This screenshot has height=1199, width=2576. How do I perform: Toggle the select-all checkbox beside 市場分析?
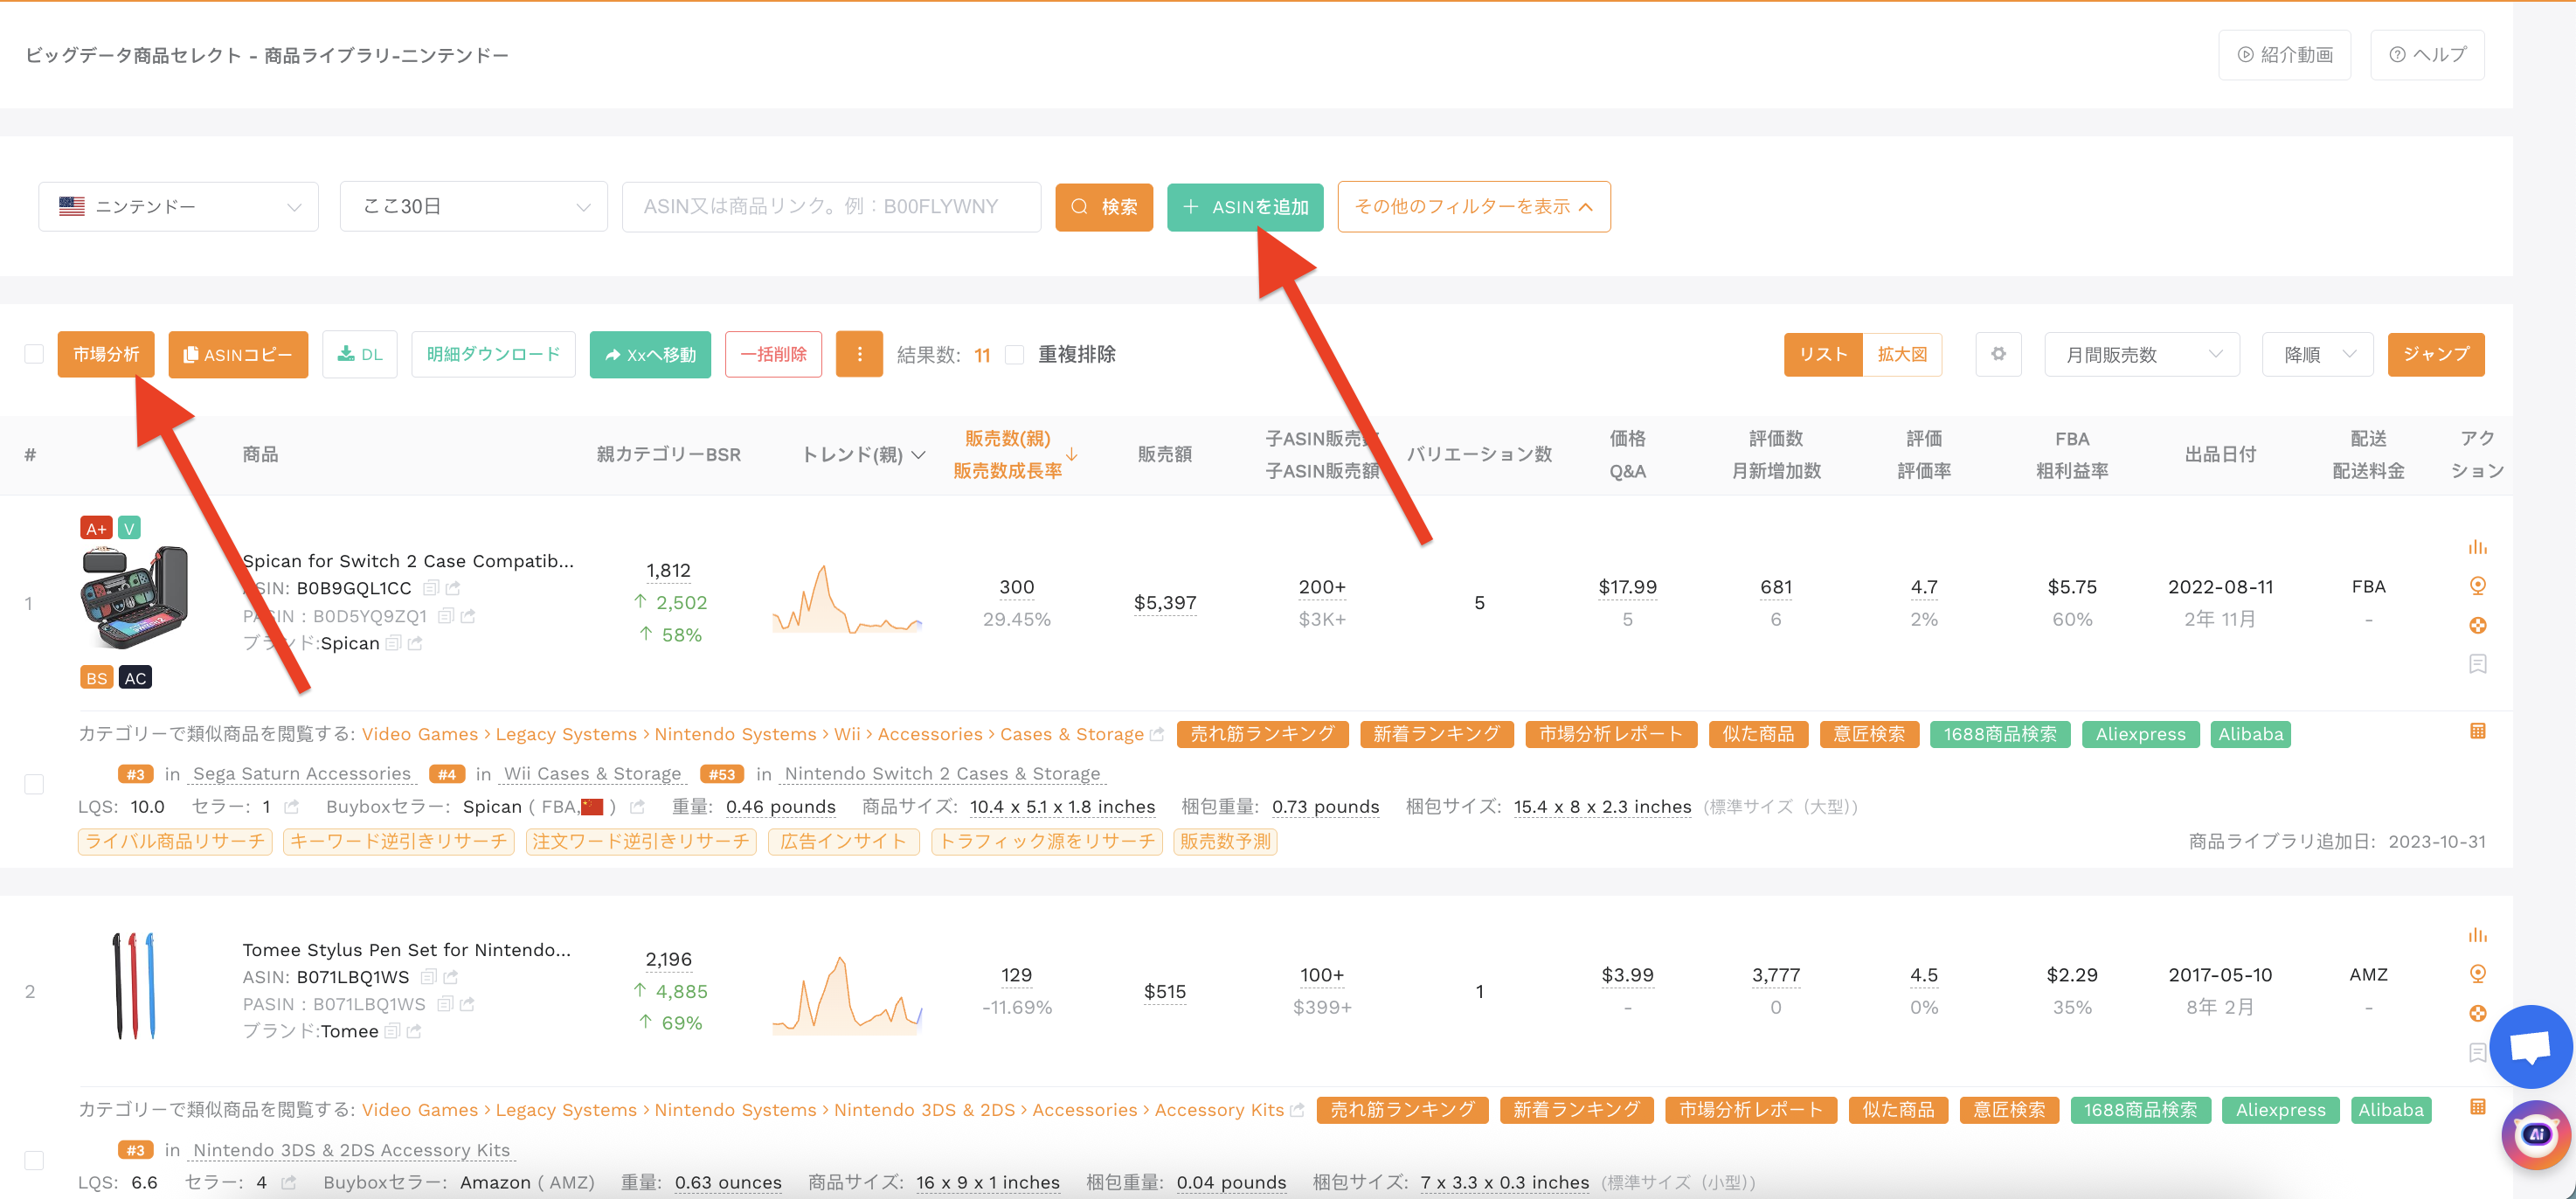coord(34,354)
